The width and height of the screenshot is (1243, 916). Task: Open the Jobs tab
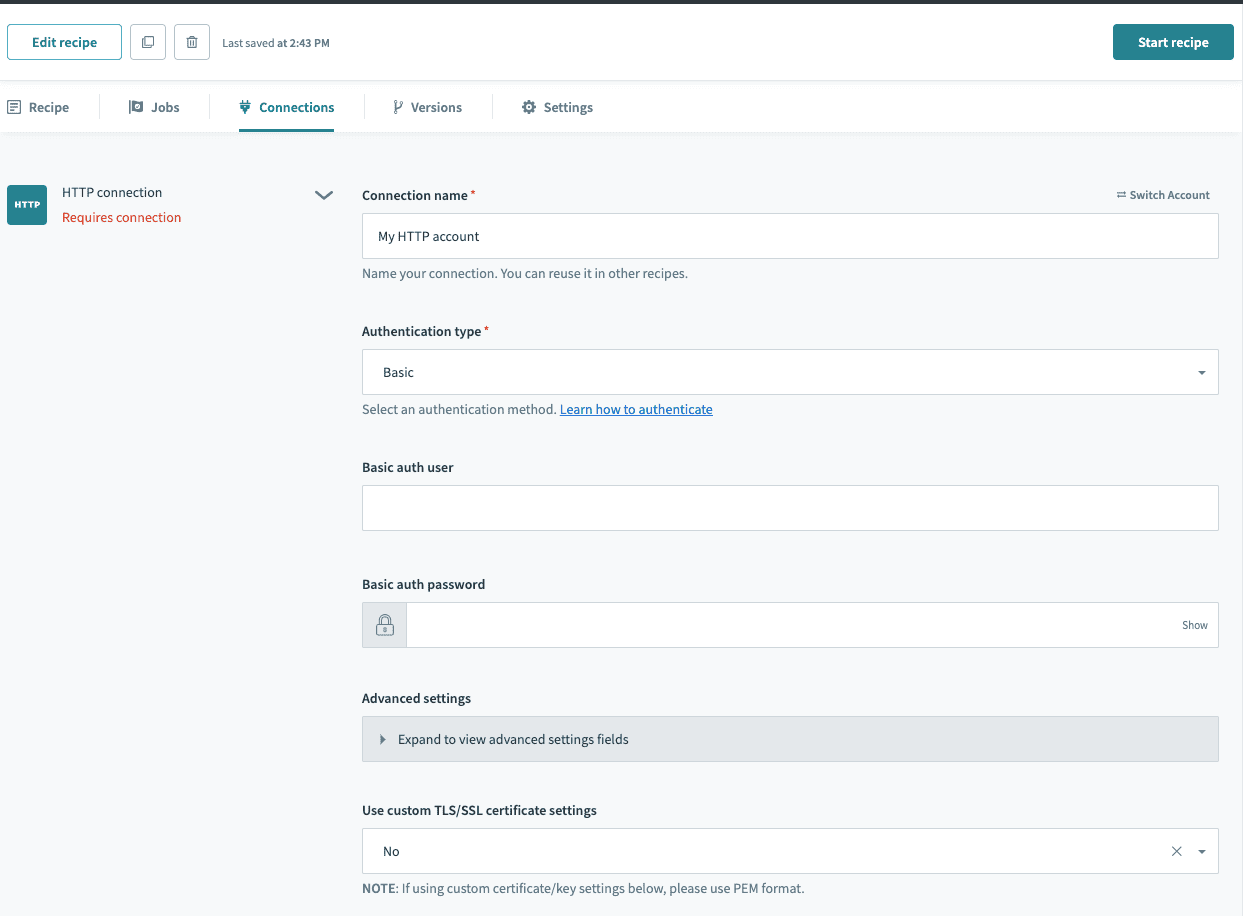(x=155, y=107)
